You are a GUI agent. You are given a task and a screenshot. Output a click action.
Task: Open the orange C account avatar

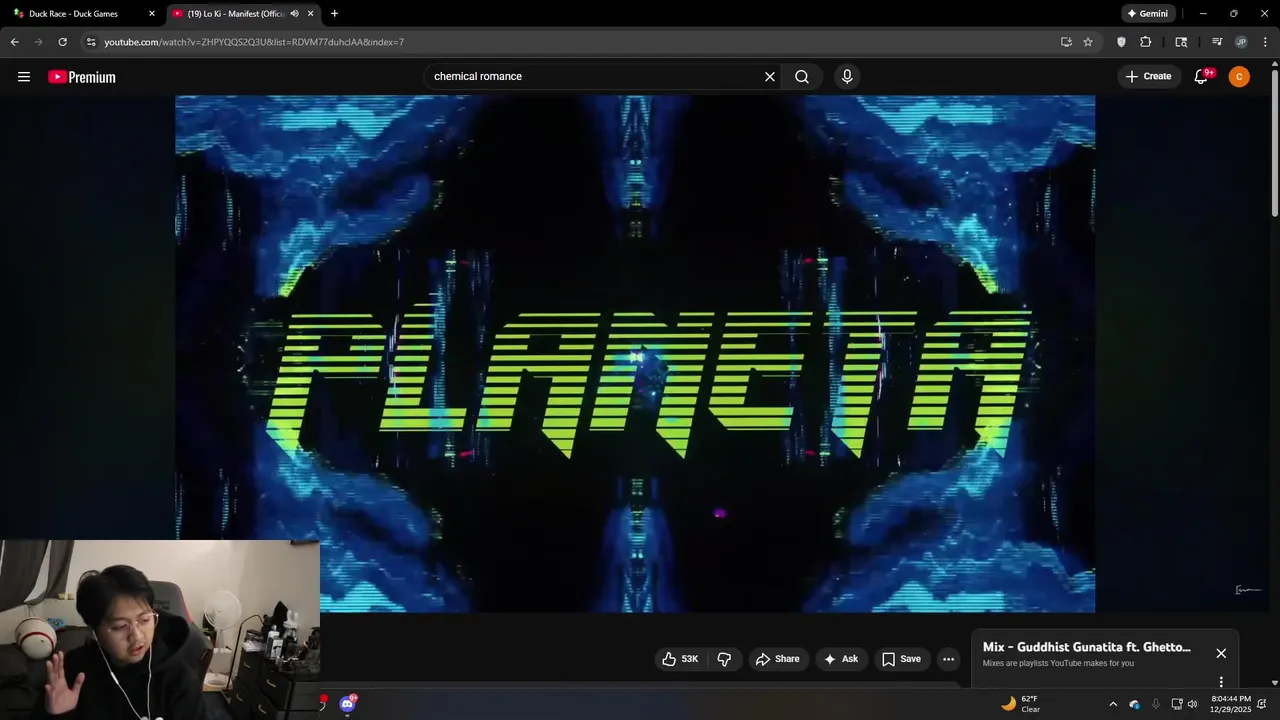[1239, 77]
